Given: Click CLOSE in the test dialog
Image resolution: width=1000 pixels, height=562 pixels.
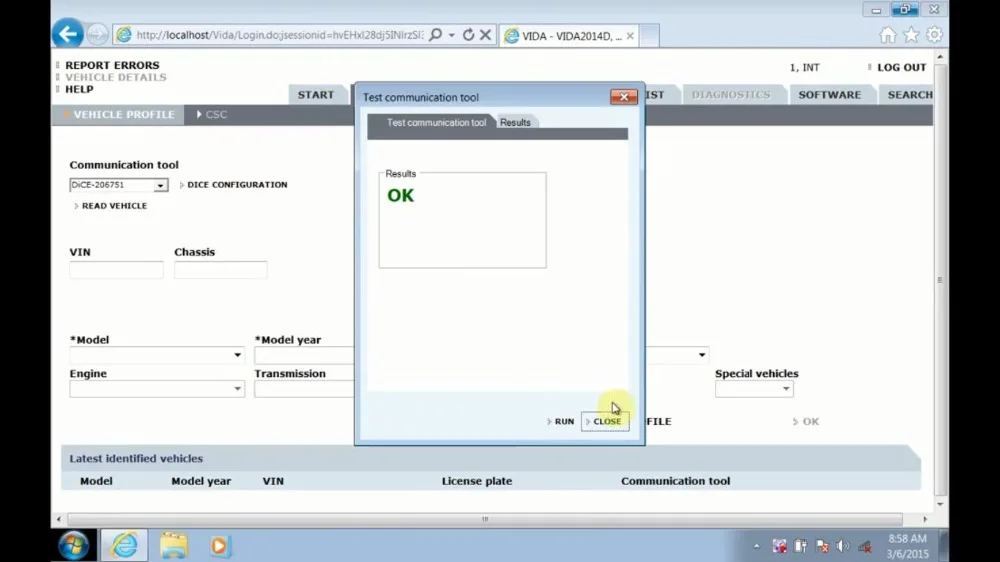Looking at the screenshot, I should [605, 421].
